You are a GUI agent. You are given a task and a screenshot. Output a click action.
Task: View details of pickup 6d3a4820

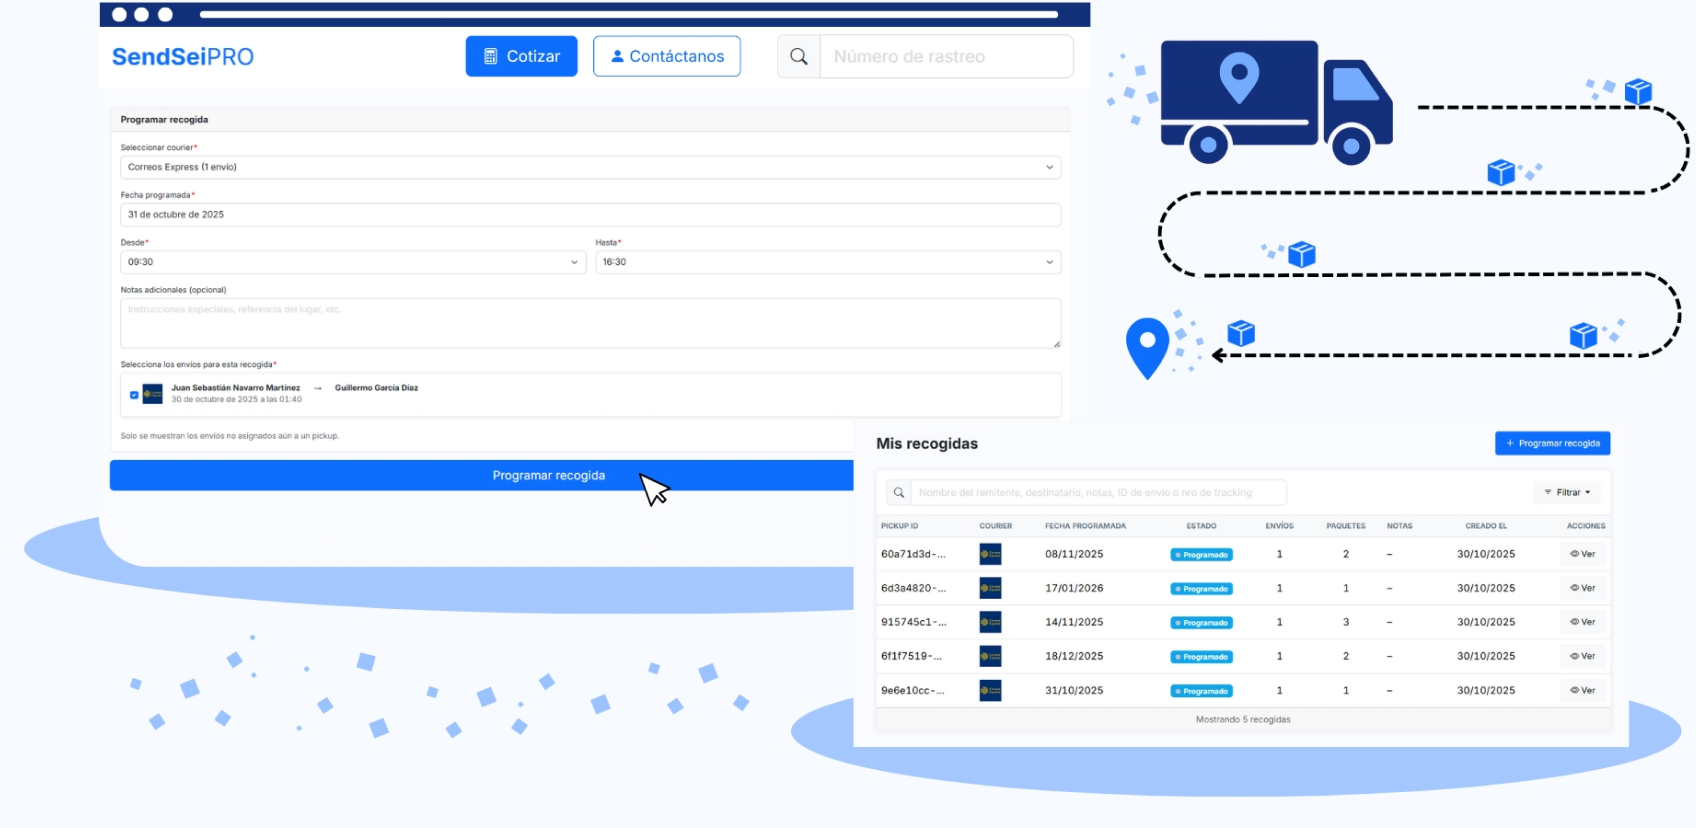pos(1582,588)
